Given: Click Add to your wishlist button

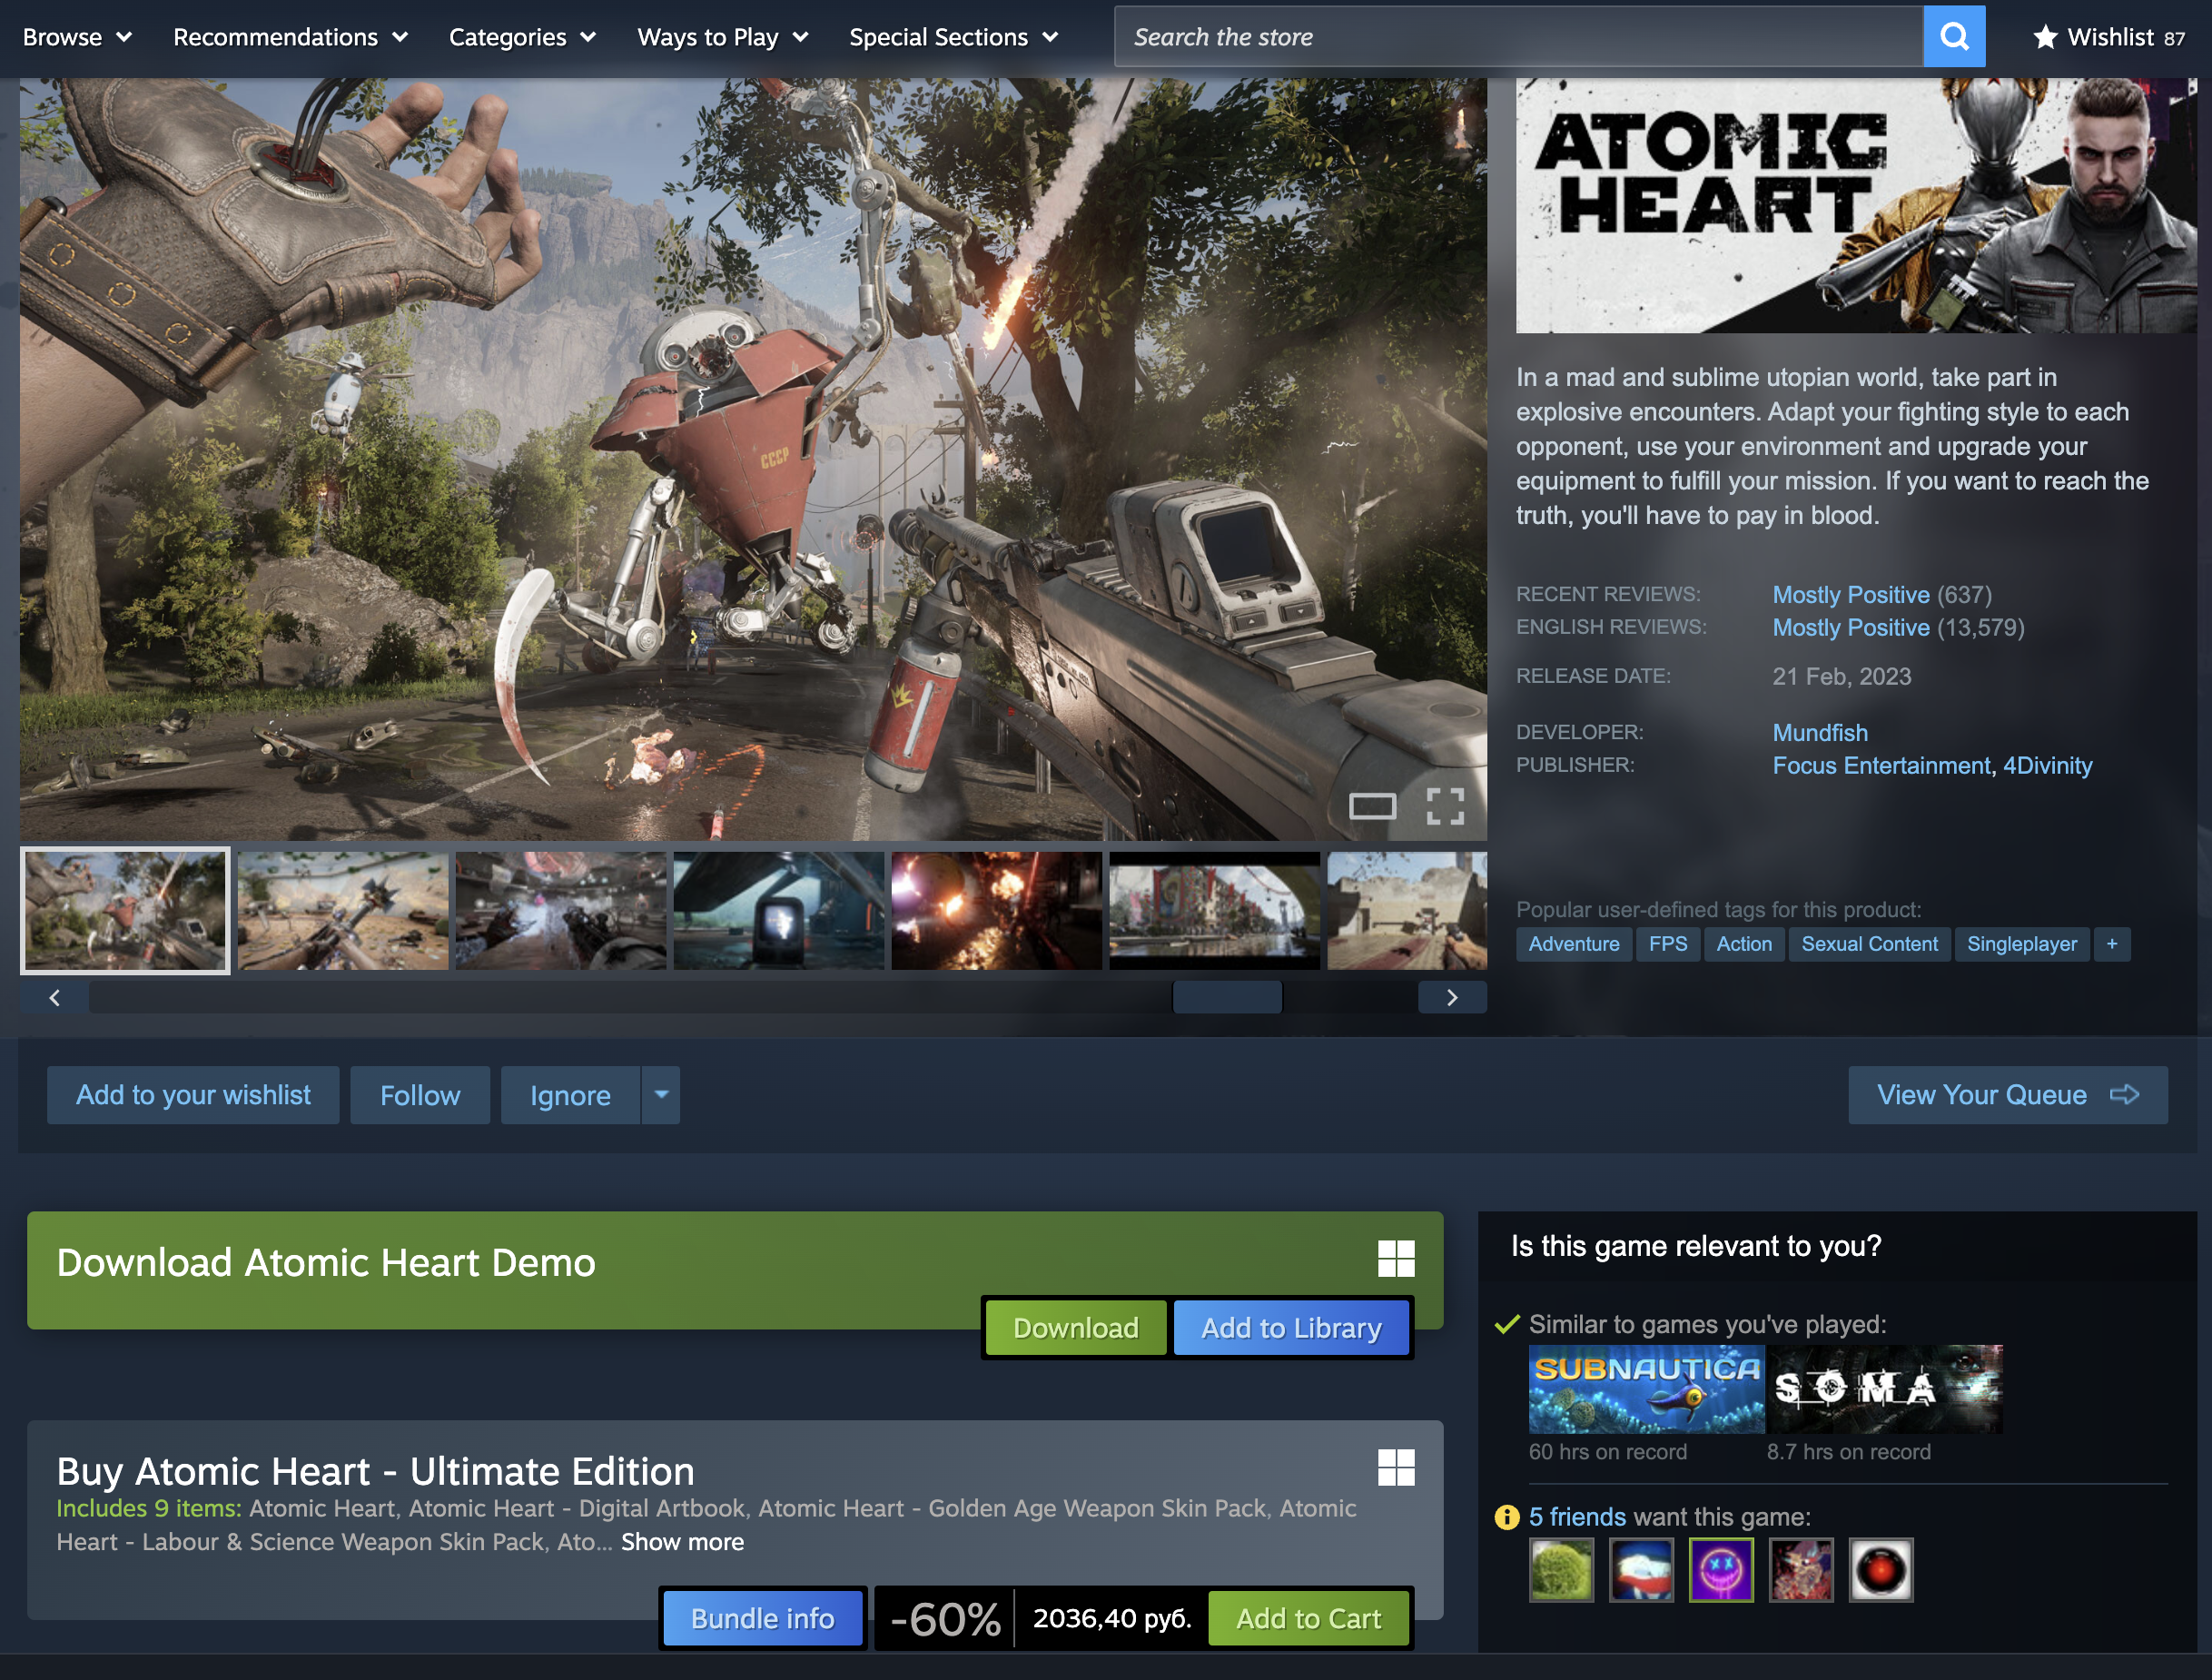Looking at the screenshot, I should (x=193, y=1095).
